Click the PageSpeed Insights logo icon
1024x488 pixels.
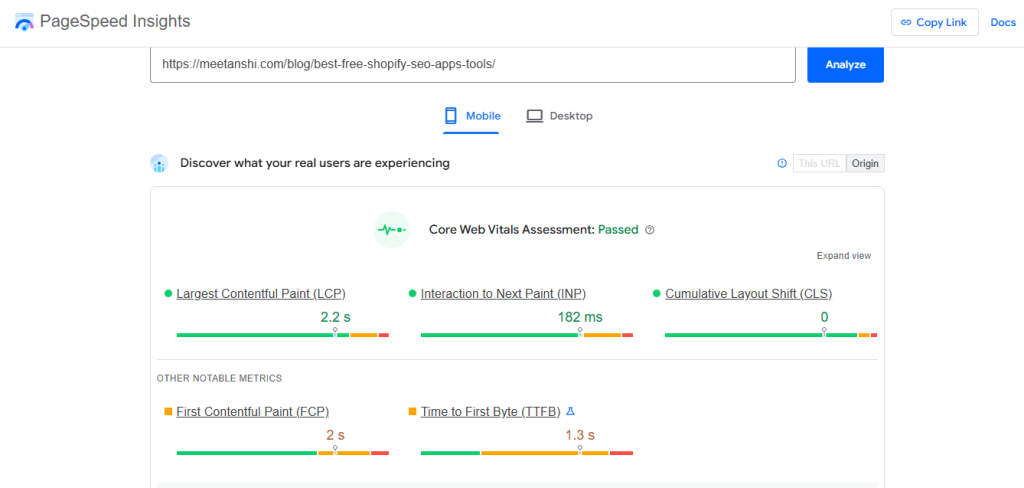click(x=24, y=22)
